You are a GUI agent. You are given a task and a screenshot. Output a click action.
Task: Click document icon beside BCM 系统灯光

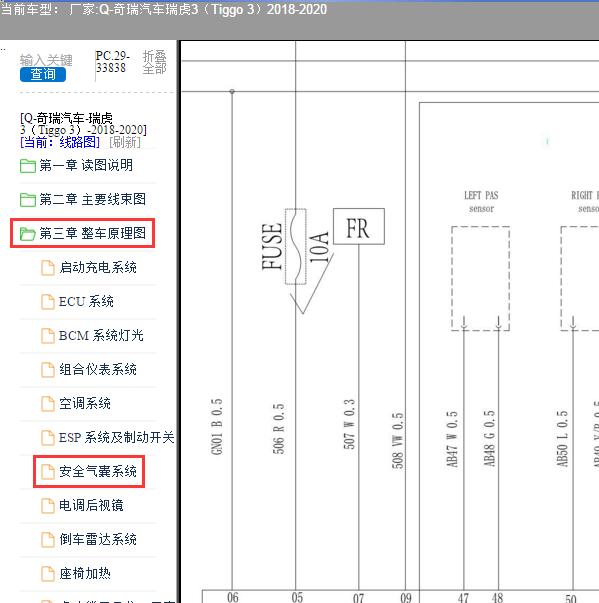click(48, 335)
